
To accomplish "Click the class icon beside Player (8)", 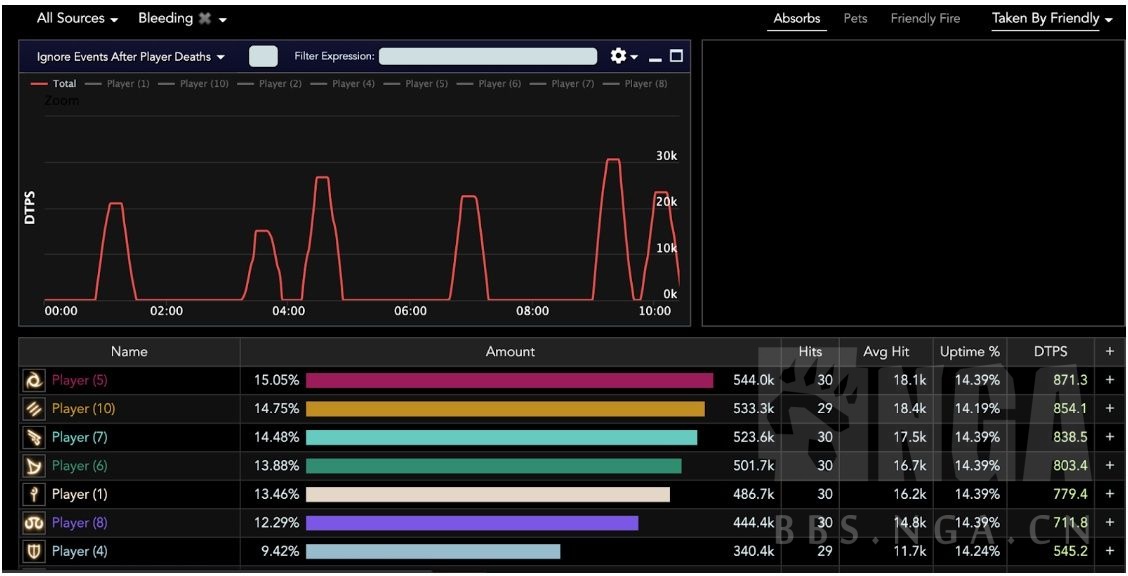I will (x=34, y=523).
